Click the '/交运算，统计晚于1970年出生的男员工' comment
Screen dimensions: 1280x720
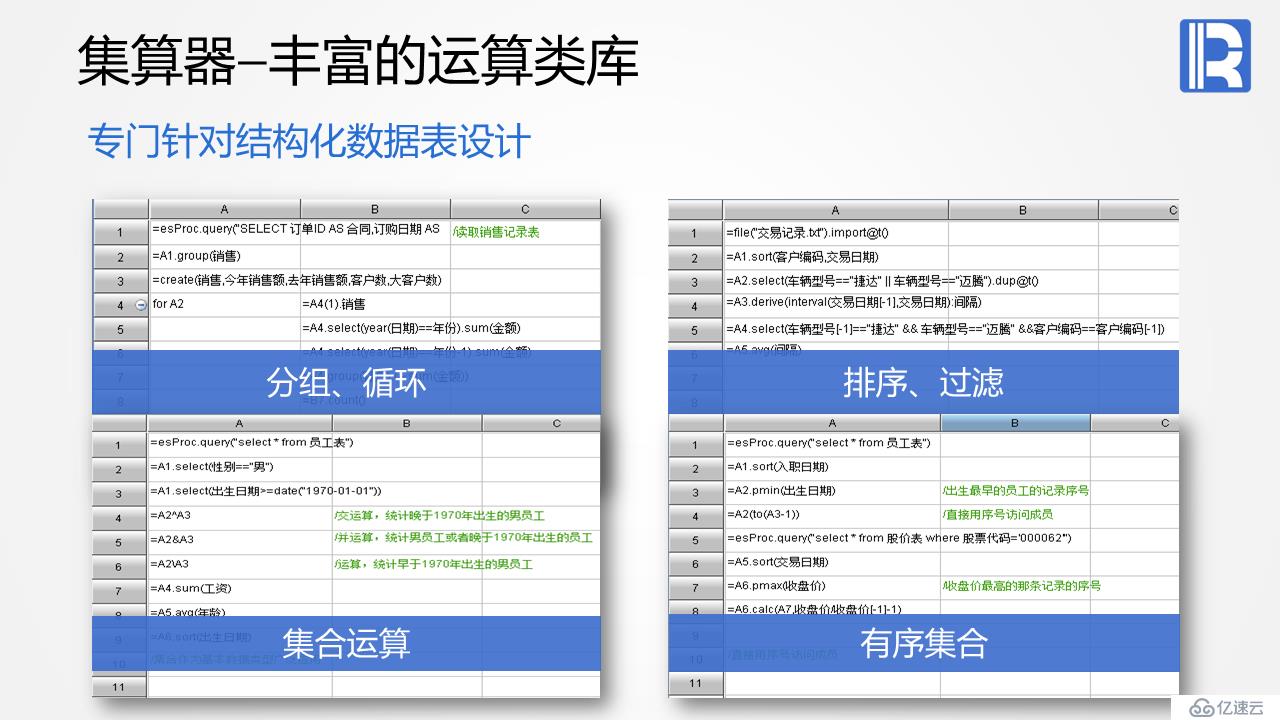439,515
